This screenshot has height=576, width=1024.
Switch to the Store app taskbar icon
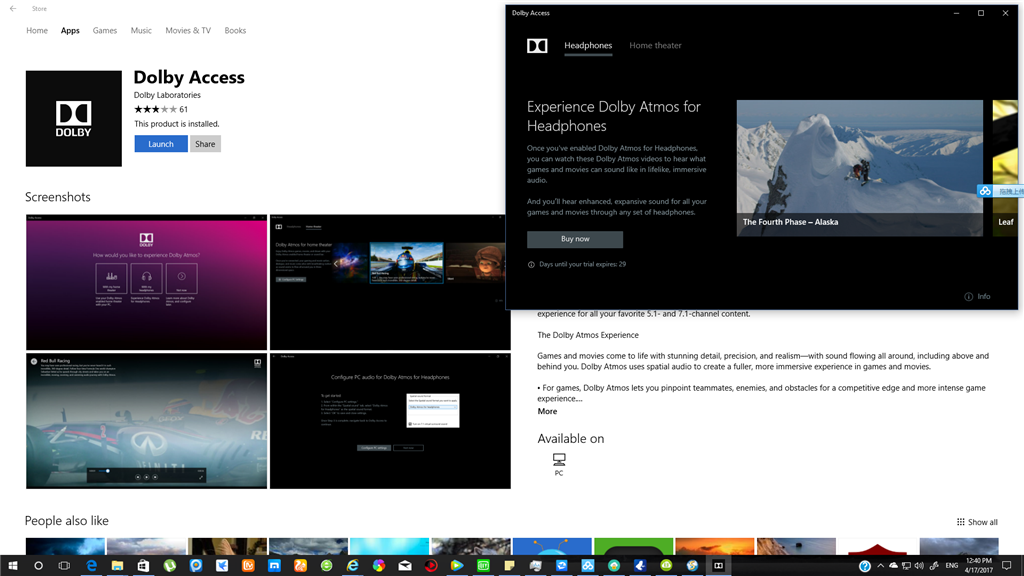pos(143,566)
